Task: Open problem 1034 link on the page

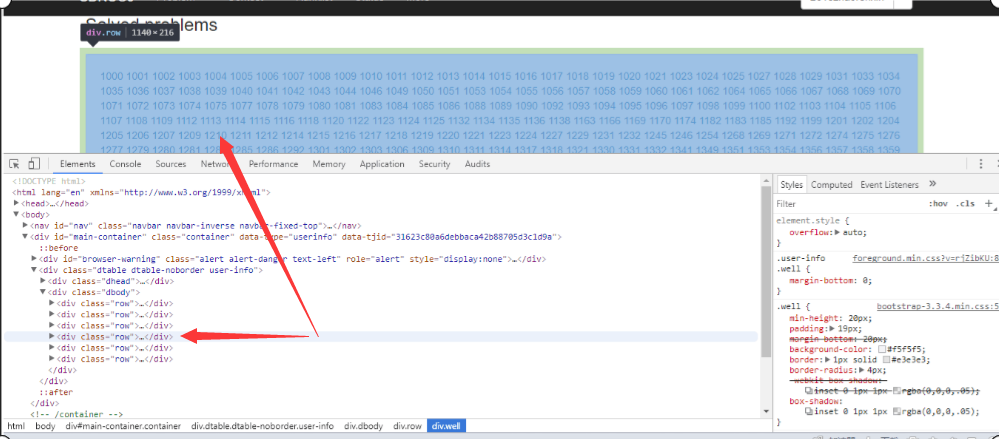Action: tap(889, 76)
